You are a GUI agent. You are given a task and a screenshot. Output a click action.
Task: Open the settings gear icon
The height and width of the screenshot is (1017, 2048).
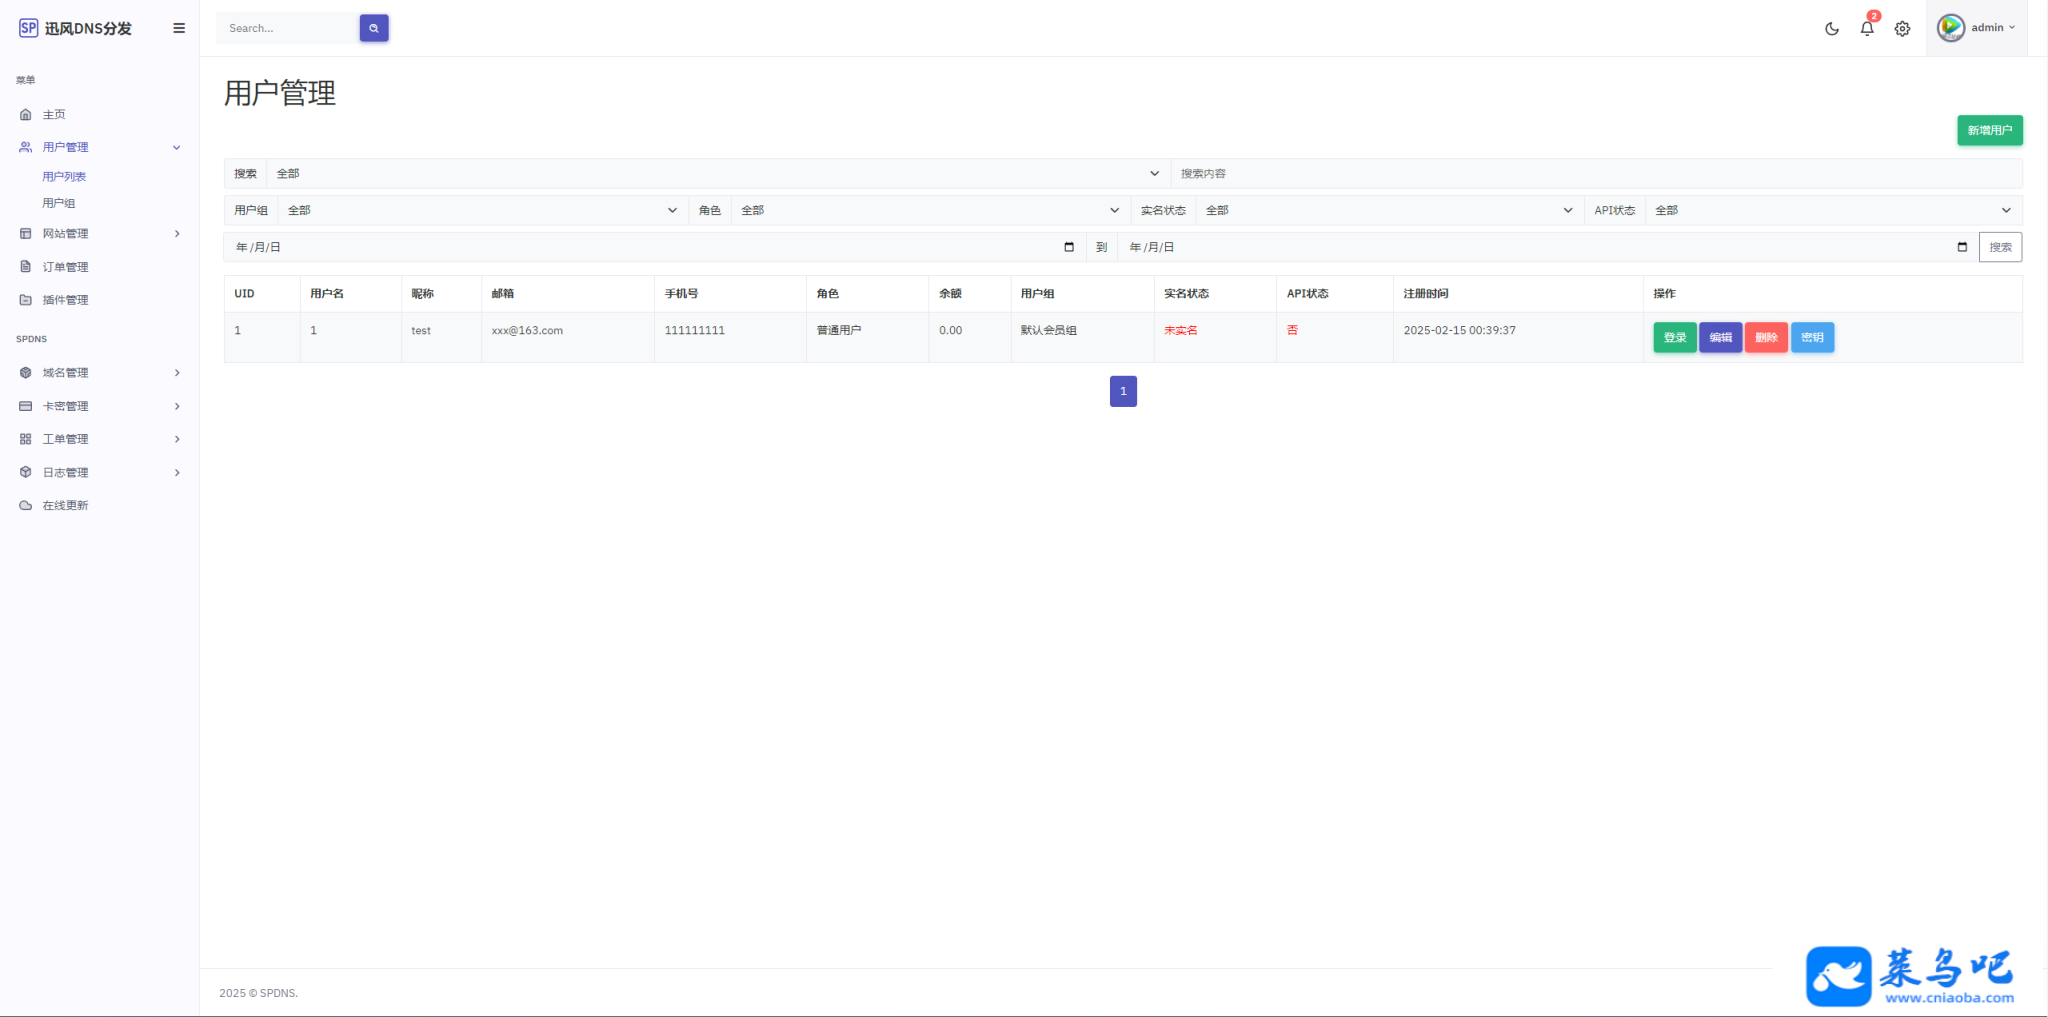click(1902, 28)
